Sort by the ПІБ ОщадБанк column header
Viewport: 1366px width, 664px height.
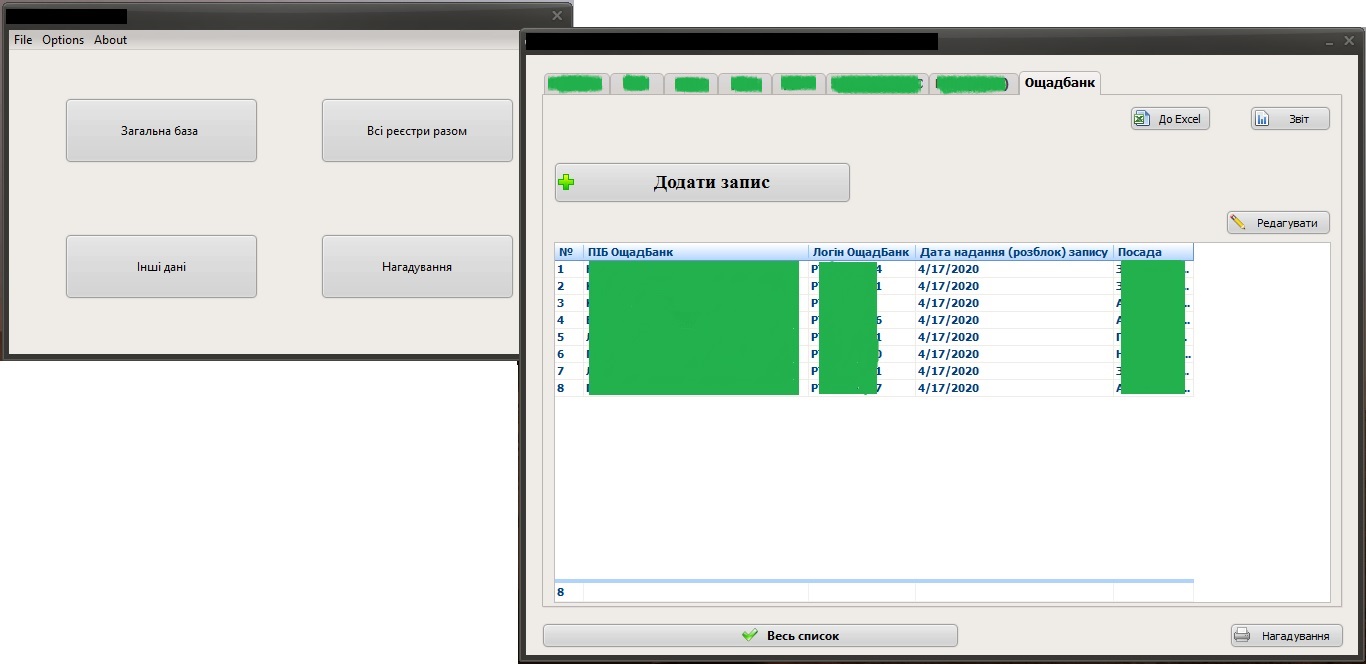[x=696, y=252]
